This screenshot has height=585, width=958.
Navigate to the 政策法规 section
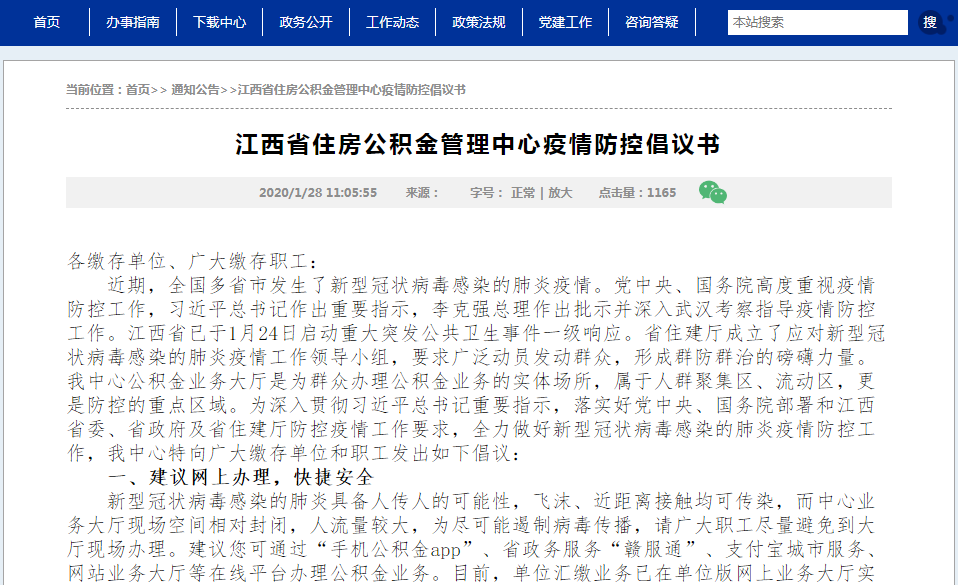click(479, 22)
